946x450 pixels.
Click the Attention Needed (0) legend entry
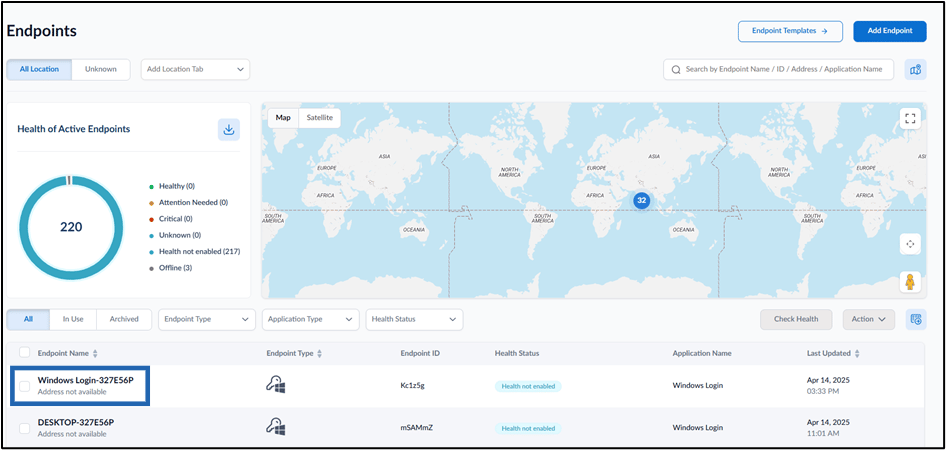(x=188, y=203)
